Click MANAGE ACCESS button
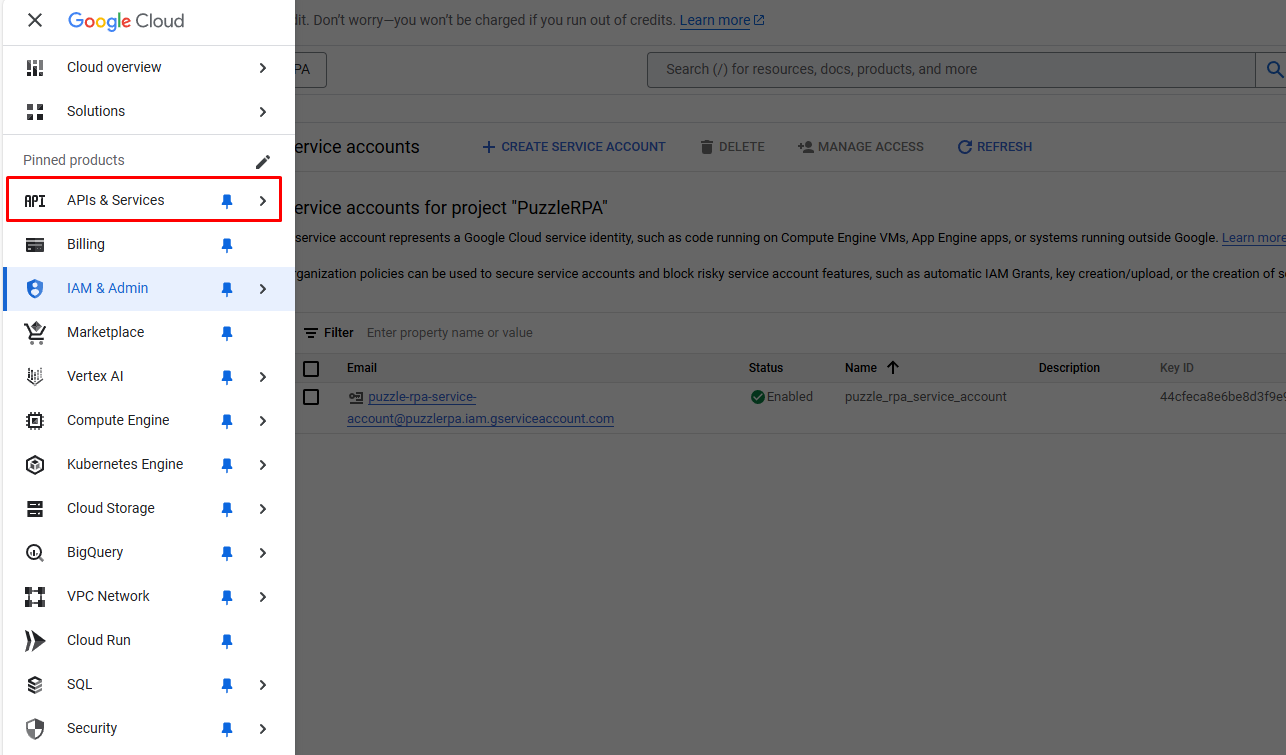 (861, 147)
